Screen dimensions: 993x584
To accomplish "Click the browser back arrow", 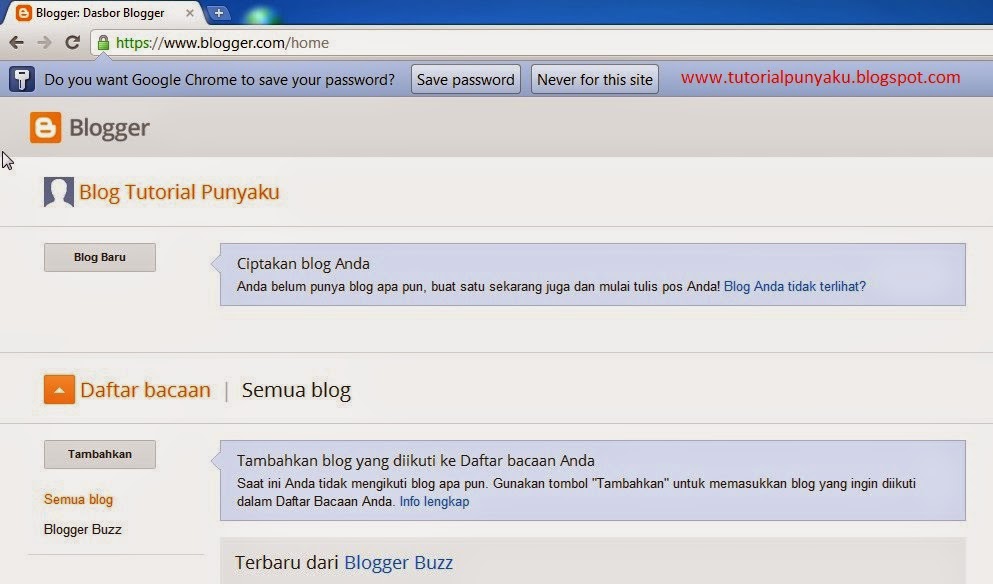I will click(16, 43).
